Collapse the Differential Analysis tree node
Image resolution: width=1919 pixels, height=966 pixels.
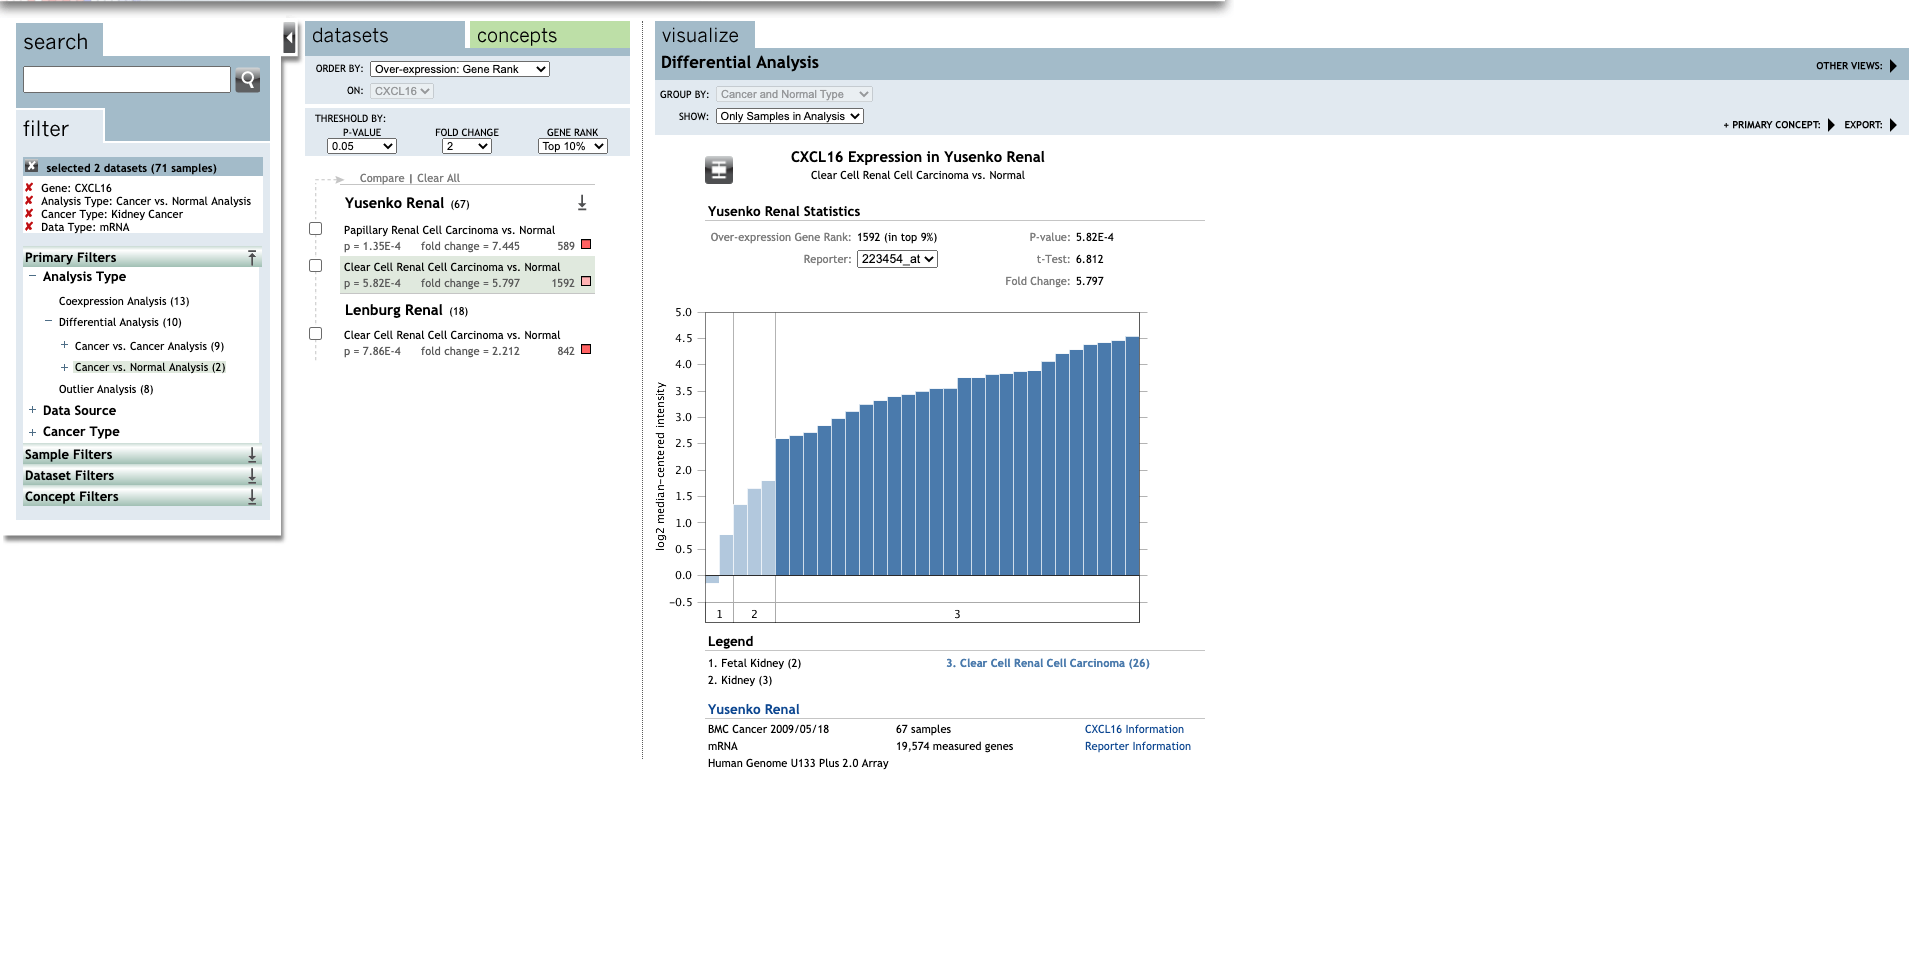click(x=48, y=322)
